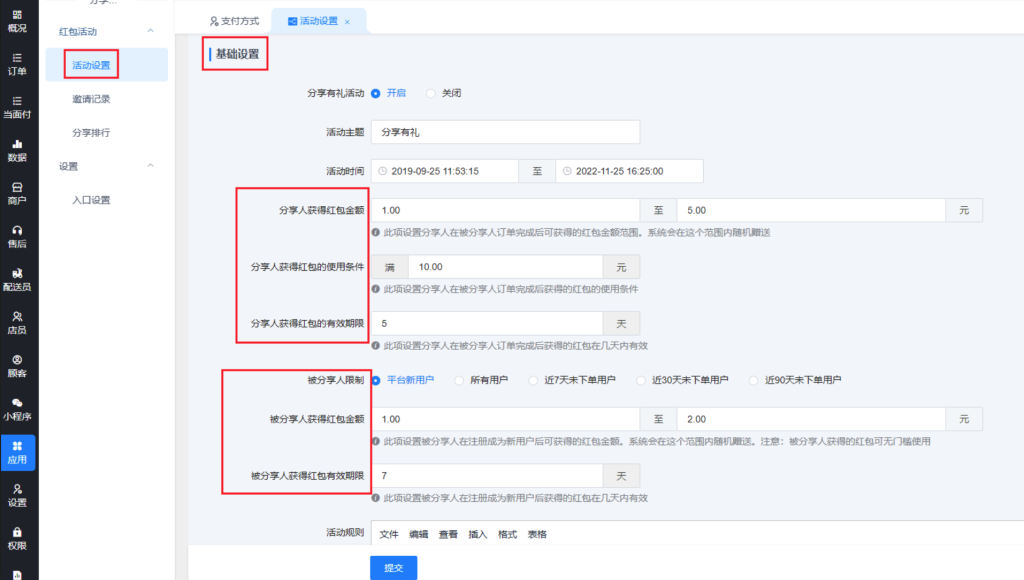Collapse the 设置 submenu group
Viewport: 1024px width, 580px height.
coord(150,166)
